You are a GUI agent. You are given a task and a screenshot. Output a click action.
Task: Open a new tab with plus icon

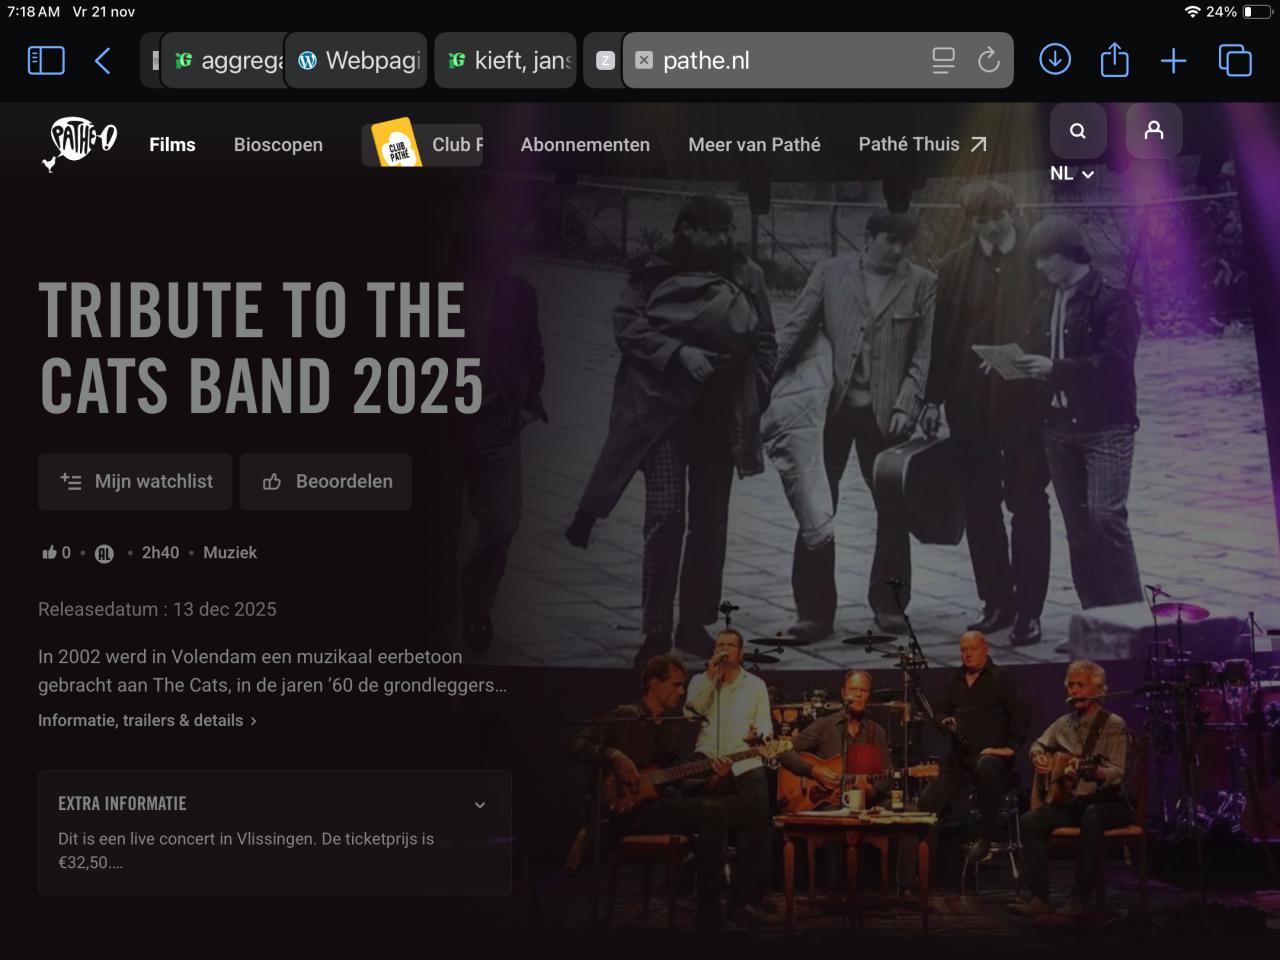coord(1173,61)
